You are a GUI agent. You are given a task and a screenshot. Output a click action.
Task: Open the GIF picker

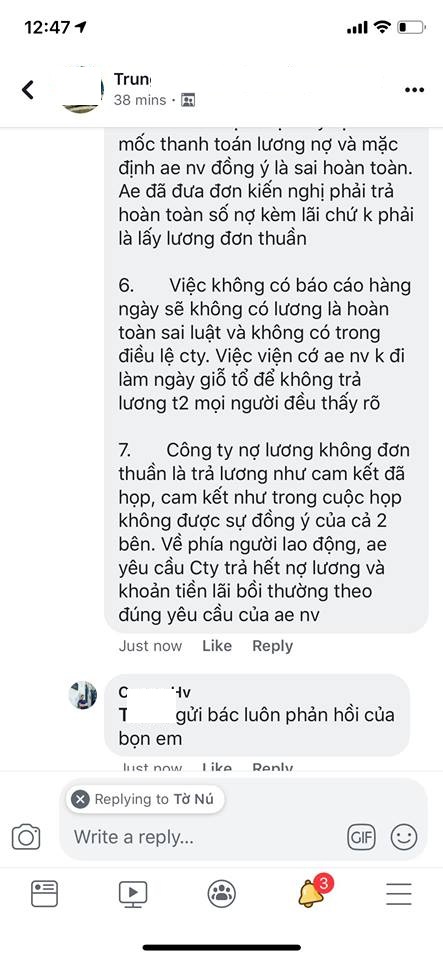click(362, 836)
